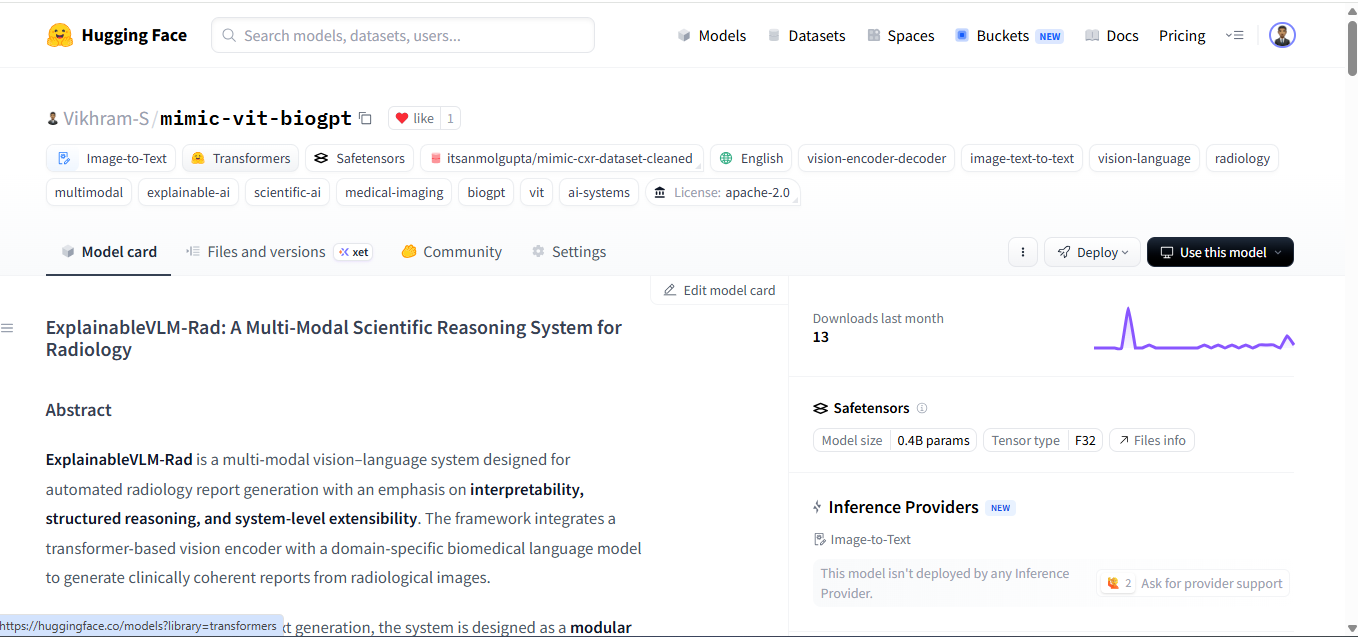Click Edit model card button
1358x637 pixels.
coord(719,290)
